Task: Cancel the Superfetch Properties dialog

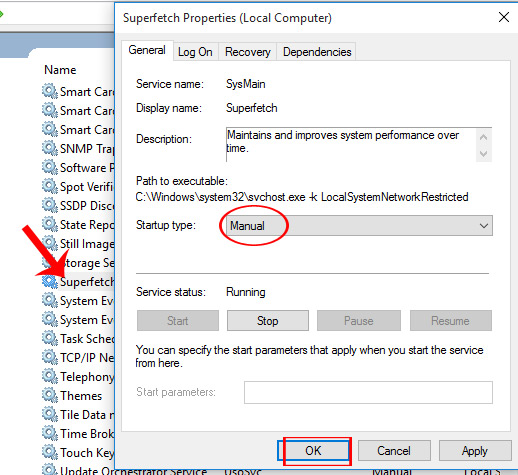Action: tap(394, 451)
